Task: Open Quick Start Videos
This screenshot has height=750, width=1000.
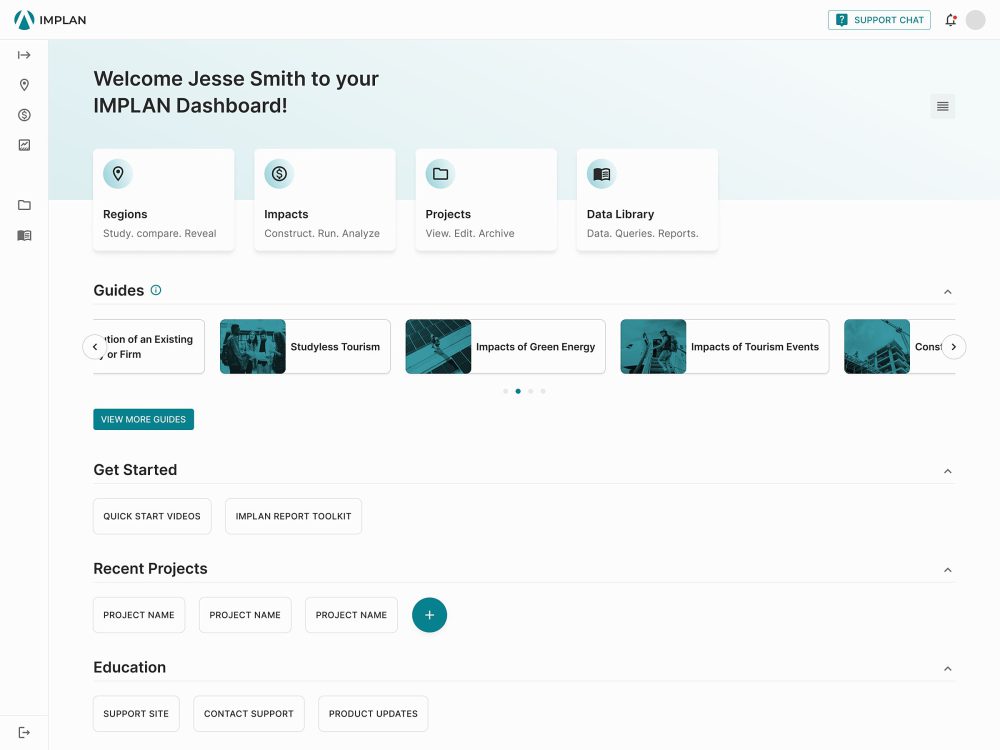Action: 152,516
